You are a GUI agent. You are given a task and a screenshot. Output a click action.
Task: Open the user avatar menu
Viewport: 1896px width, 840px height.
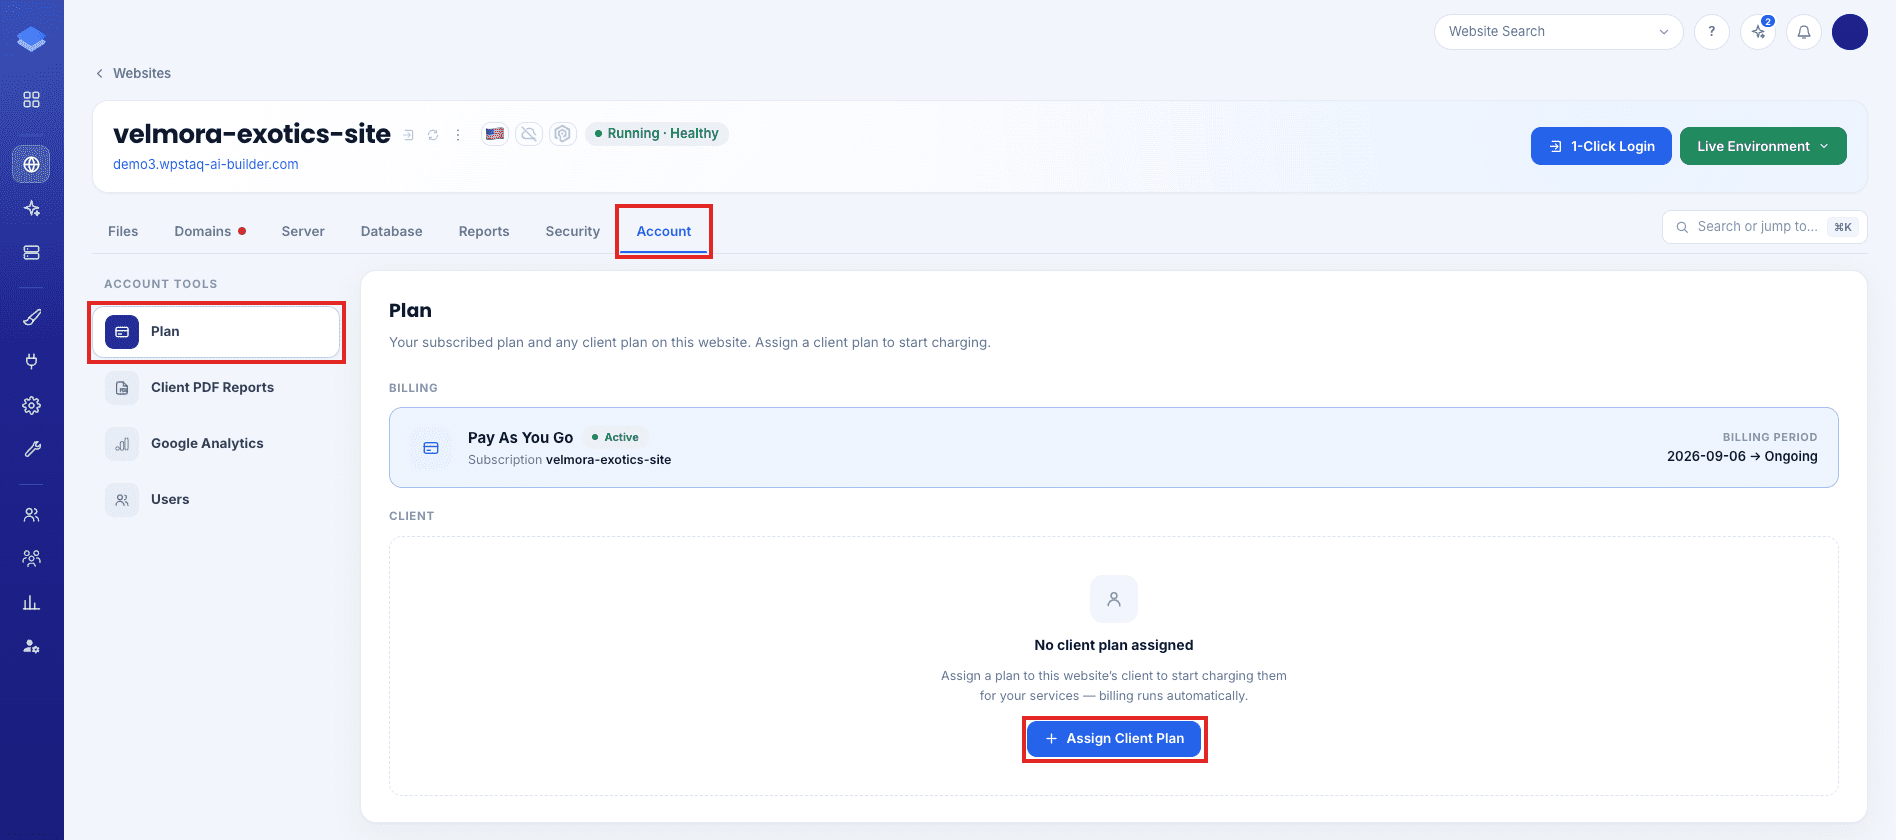[x=1850, y=32]
